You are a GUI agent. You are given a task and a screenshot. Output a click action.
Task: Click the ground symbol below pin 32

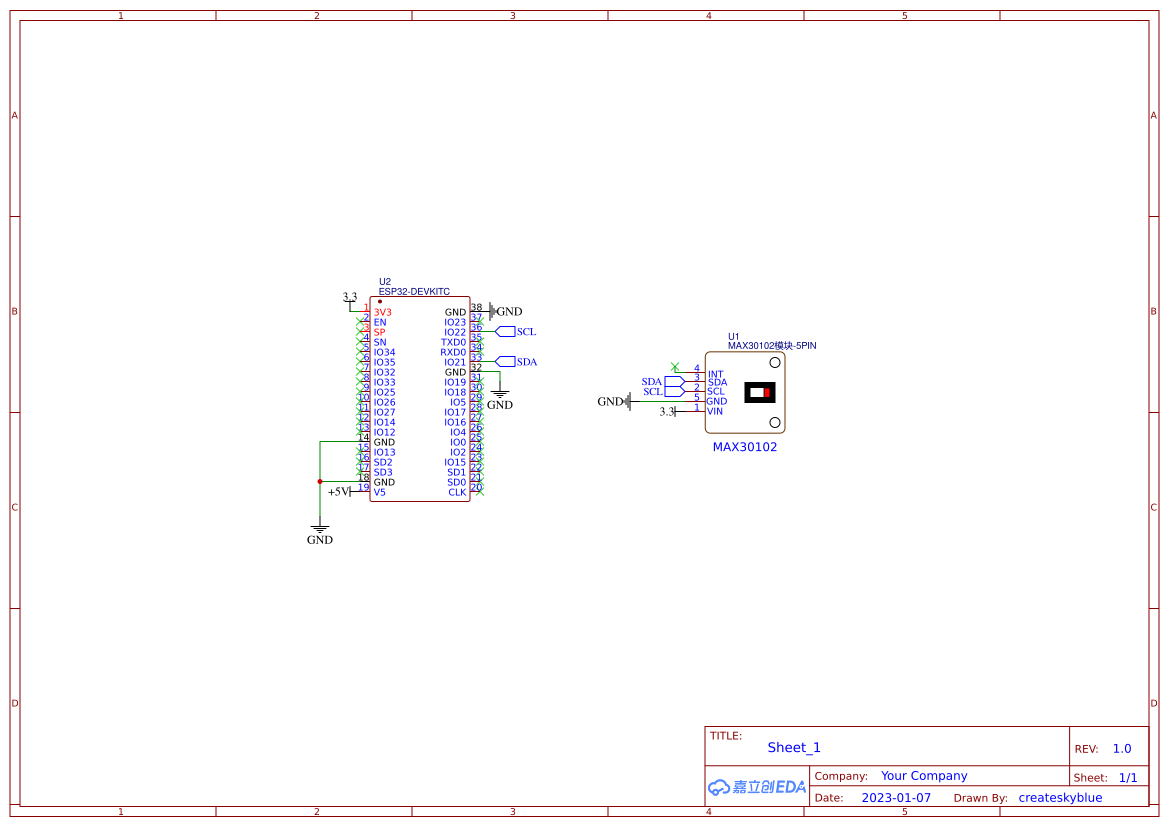[500, 398]
